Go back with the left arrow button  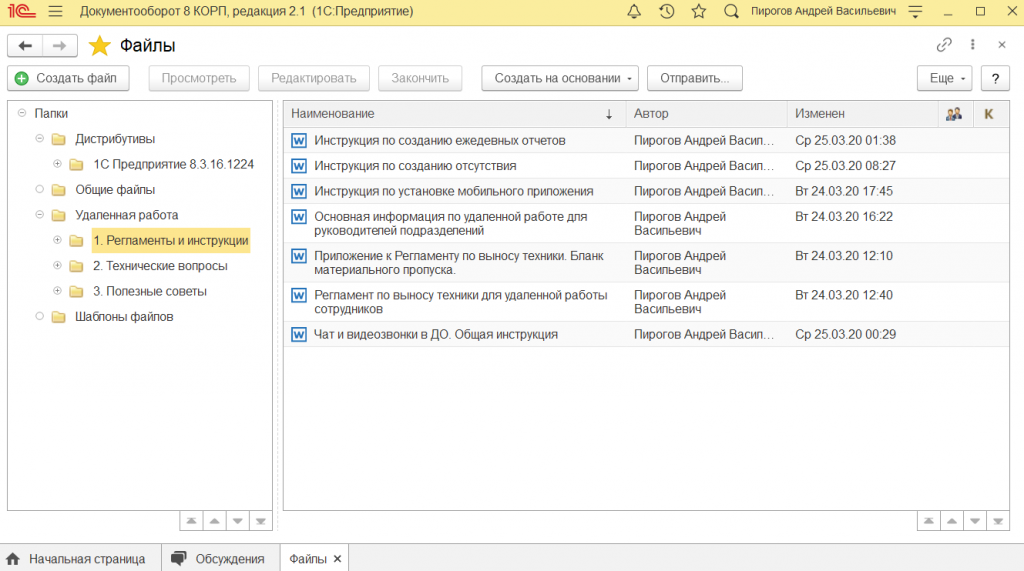pos(25,46)
